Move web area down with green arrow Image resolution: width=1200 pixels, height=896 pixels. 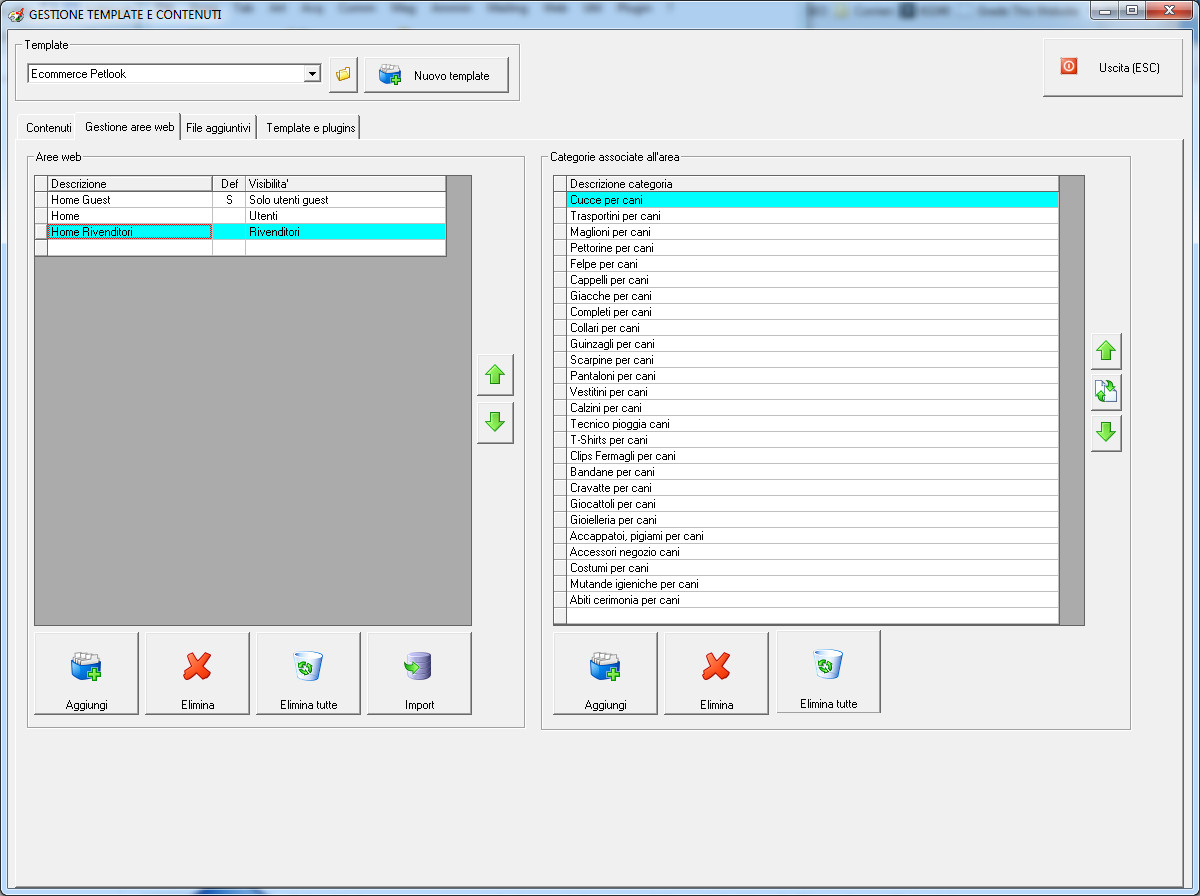(x=495, y=423)
